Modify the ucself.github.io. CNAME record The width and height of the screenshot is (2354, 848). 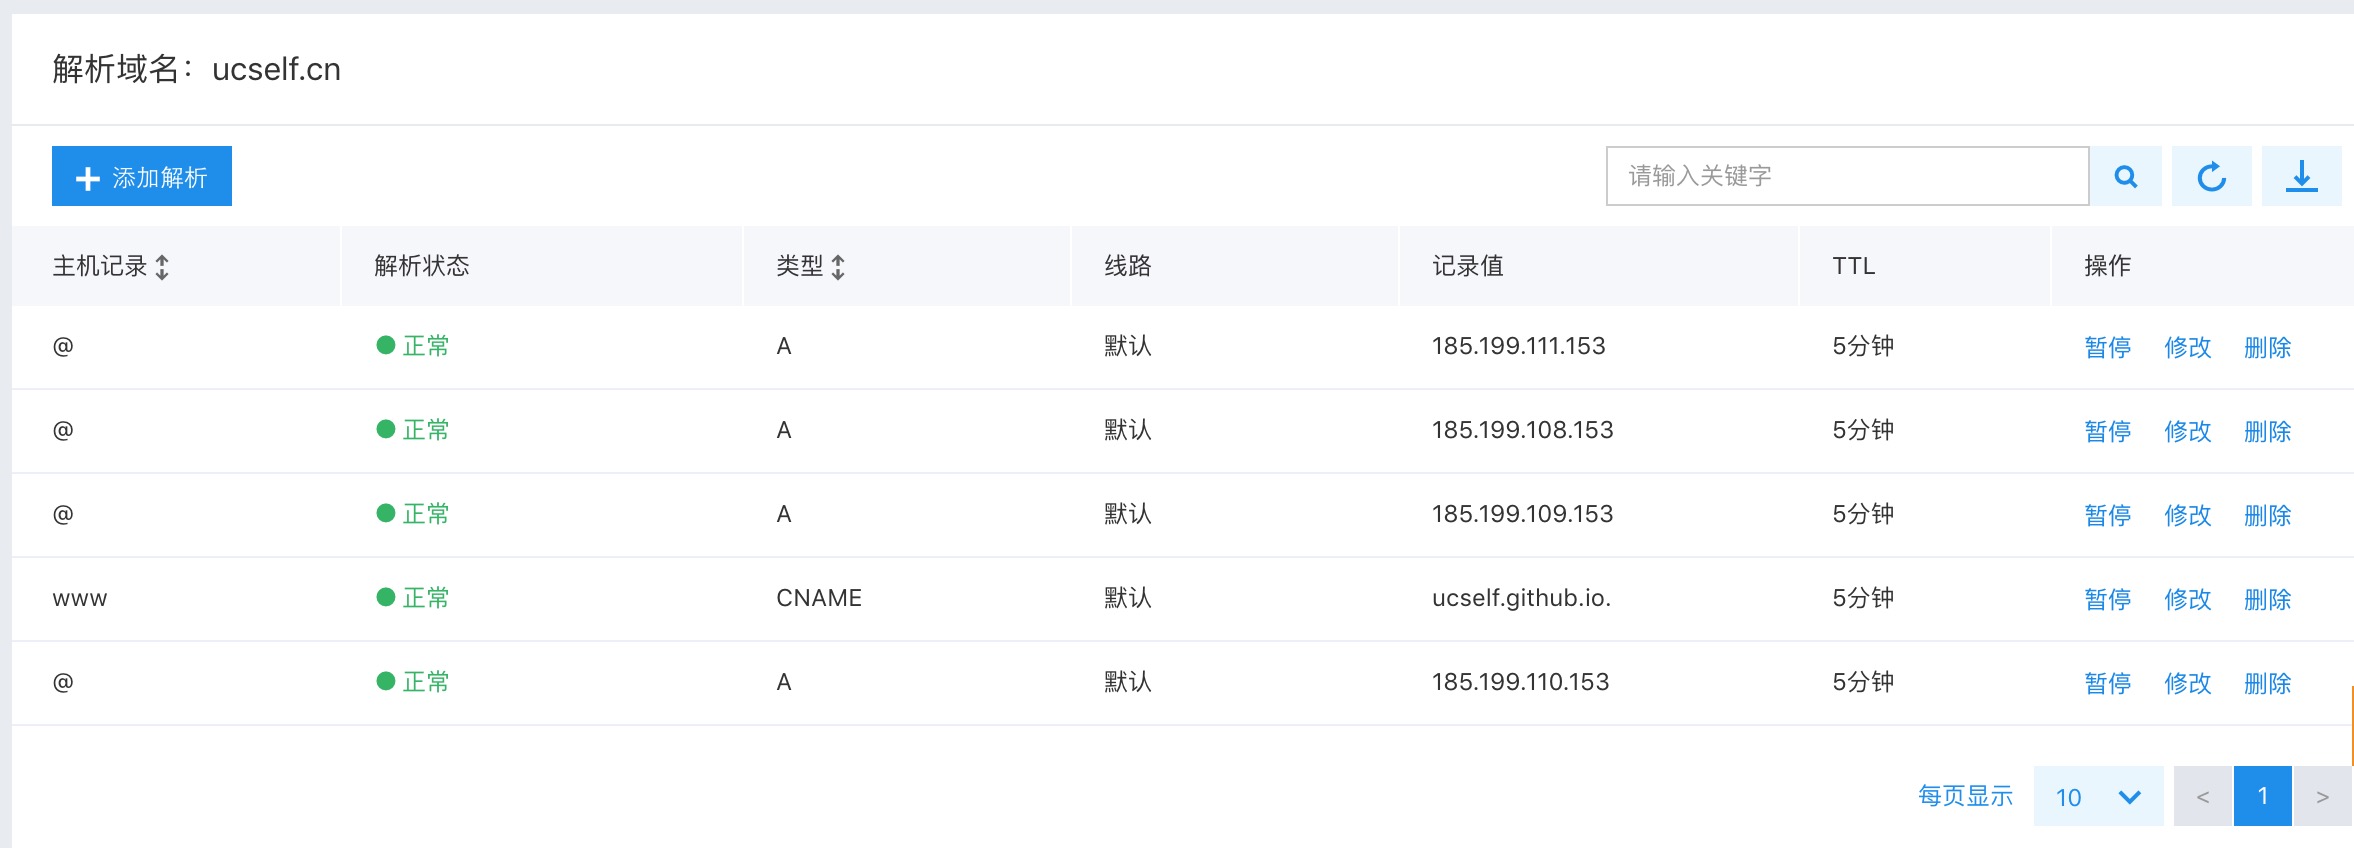click(x=2187, y=599)
